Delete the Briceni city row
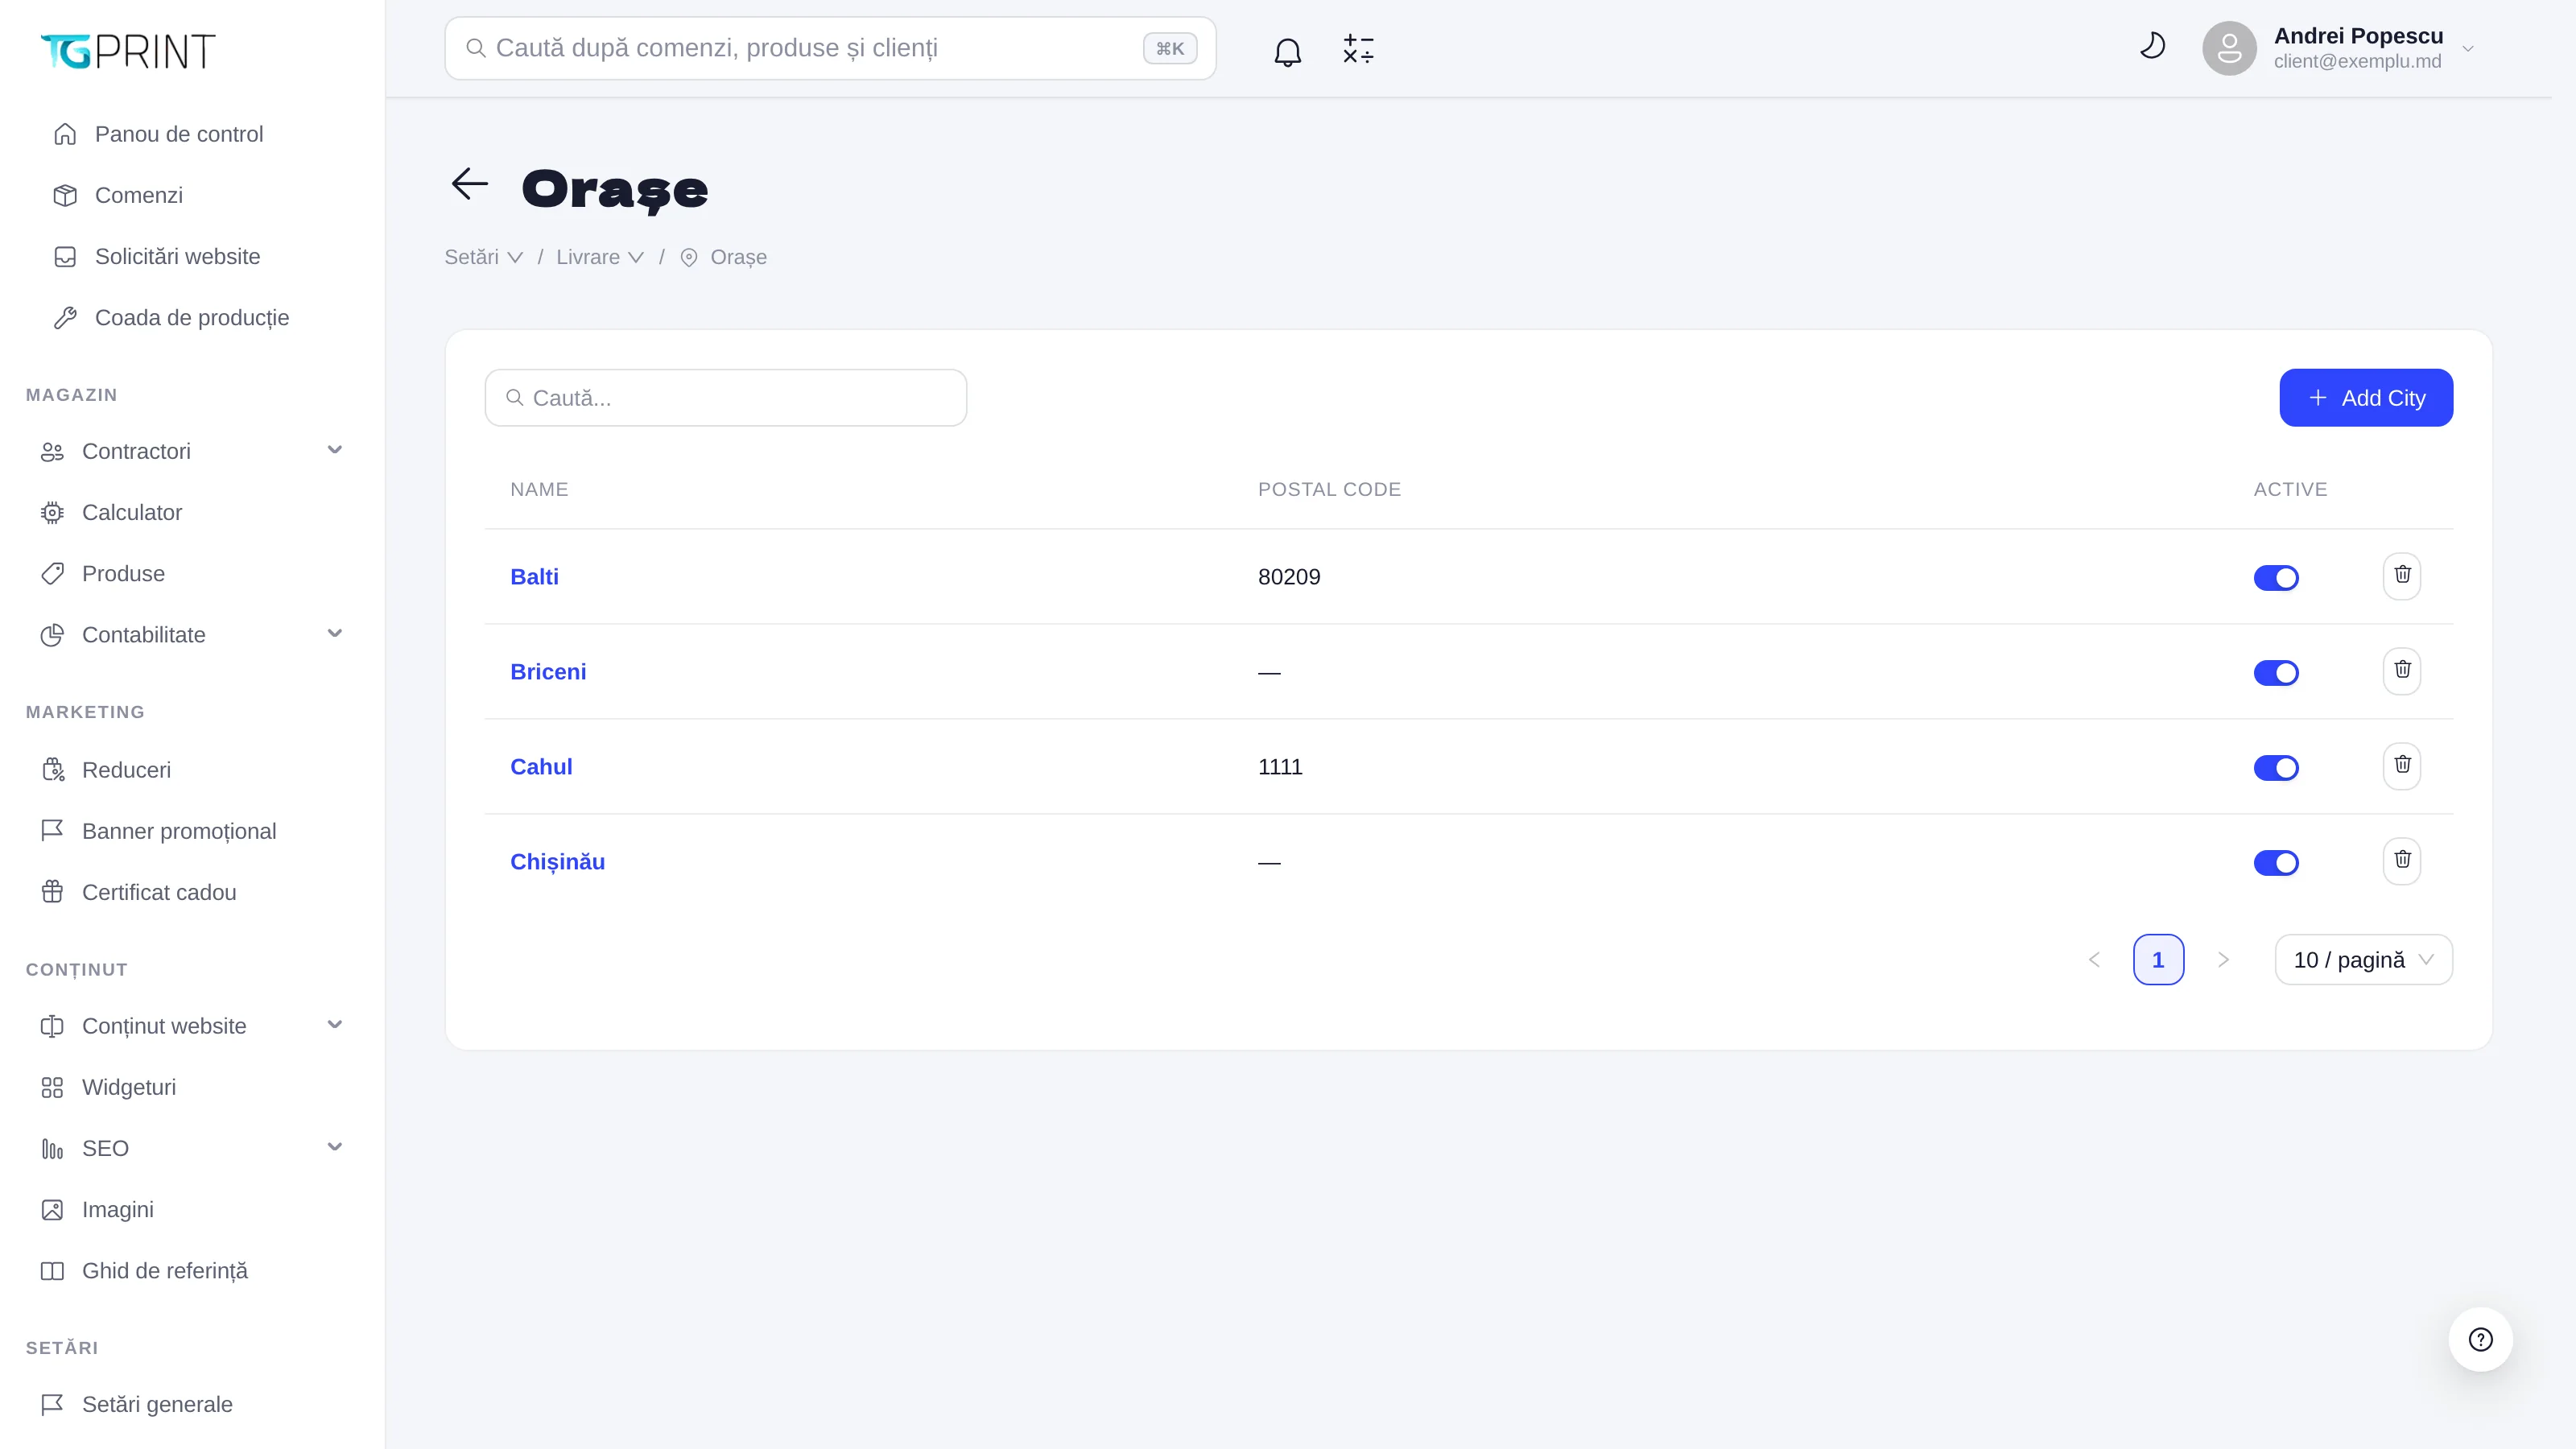This screenshot has height=1449, width=2576. [x=2402, y=671]
